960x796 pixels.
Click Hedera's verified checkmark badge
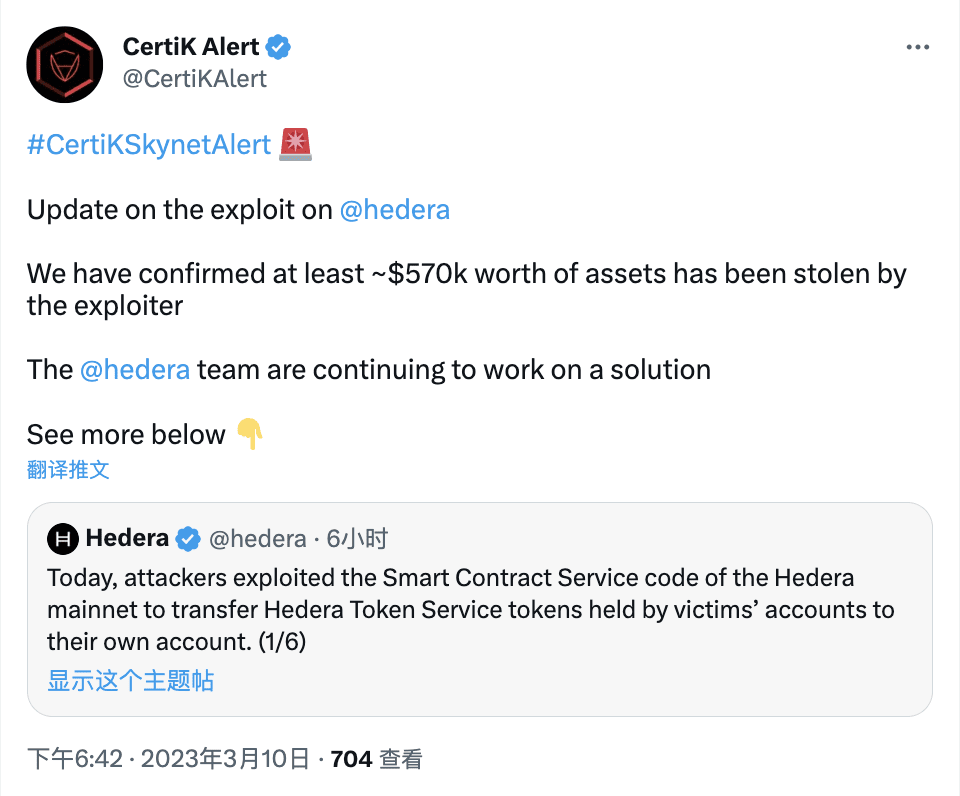188,539
